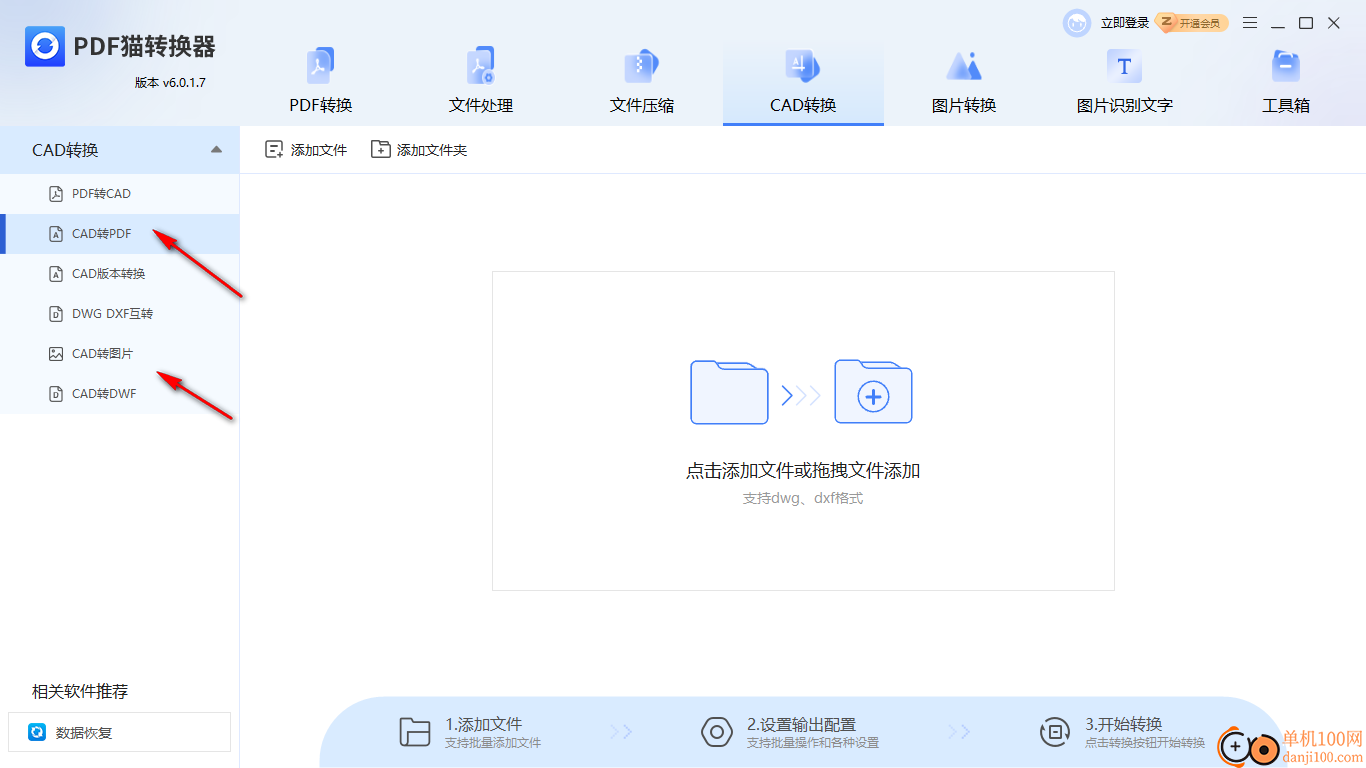Viewport: 1366px width, 768px height.
Task: Click the 添加文件夹 toolbar button
Action: [419, 150]
